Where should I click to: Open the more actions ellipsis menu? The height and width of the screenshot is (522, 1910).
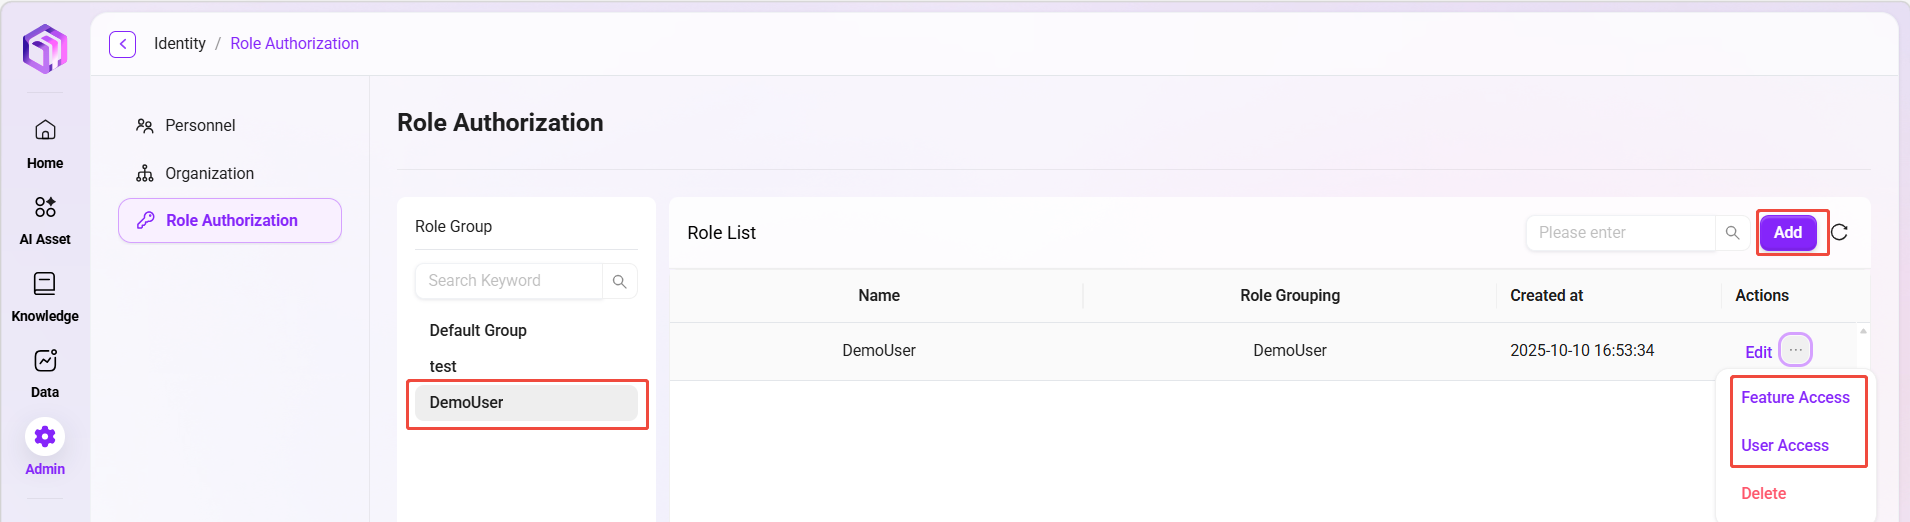pyautogui.click(x=1796, y=350)
